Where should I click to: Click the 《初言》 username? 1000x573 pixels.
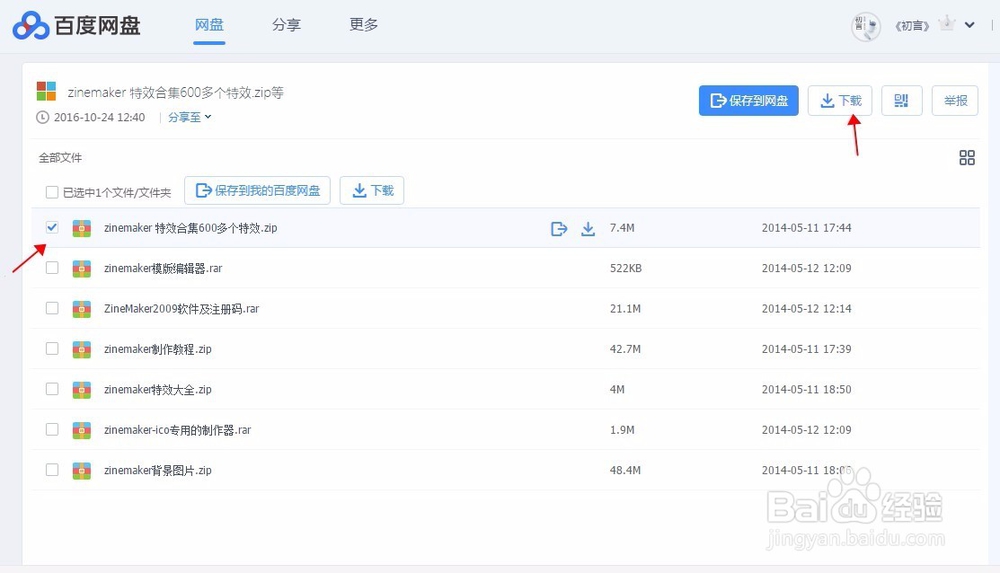tap(912, 26)
